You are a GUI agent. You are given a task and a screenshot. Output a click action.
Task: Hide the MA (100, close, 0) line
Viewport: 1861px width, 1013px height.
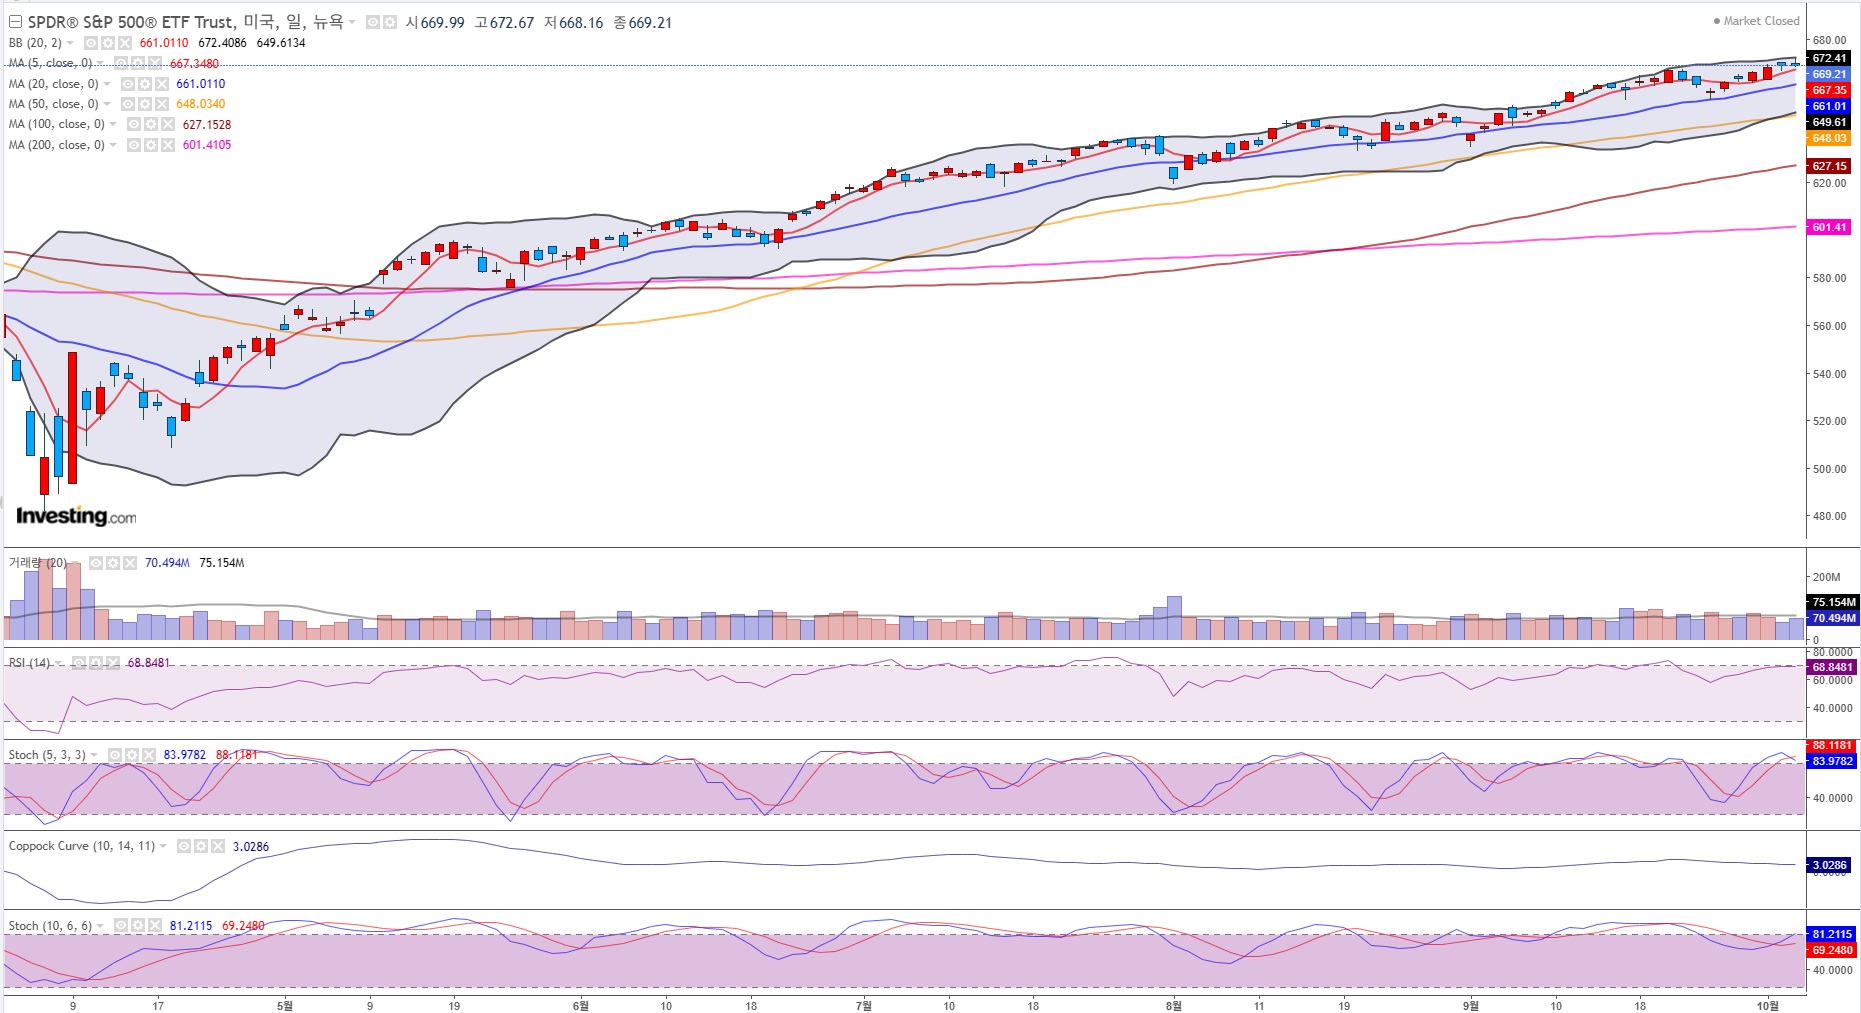pos(134,125)
